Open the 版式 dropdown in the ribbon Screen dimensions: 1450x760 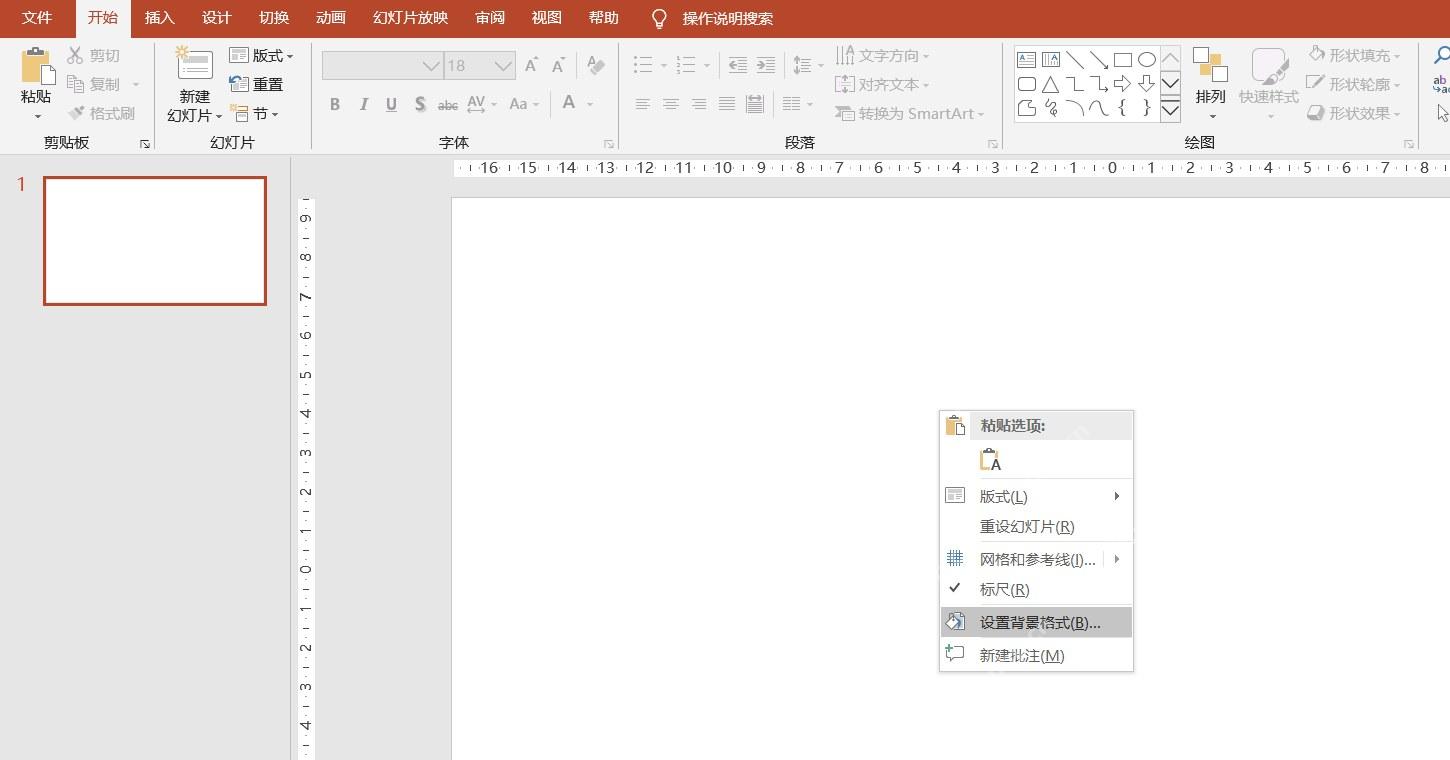click(x=262, y=56)
